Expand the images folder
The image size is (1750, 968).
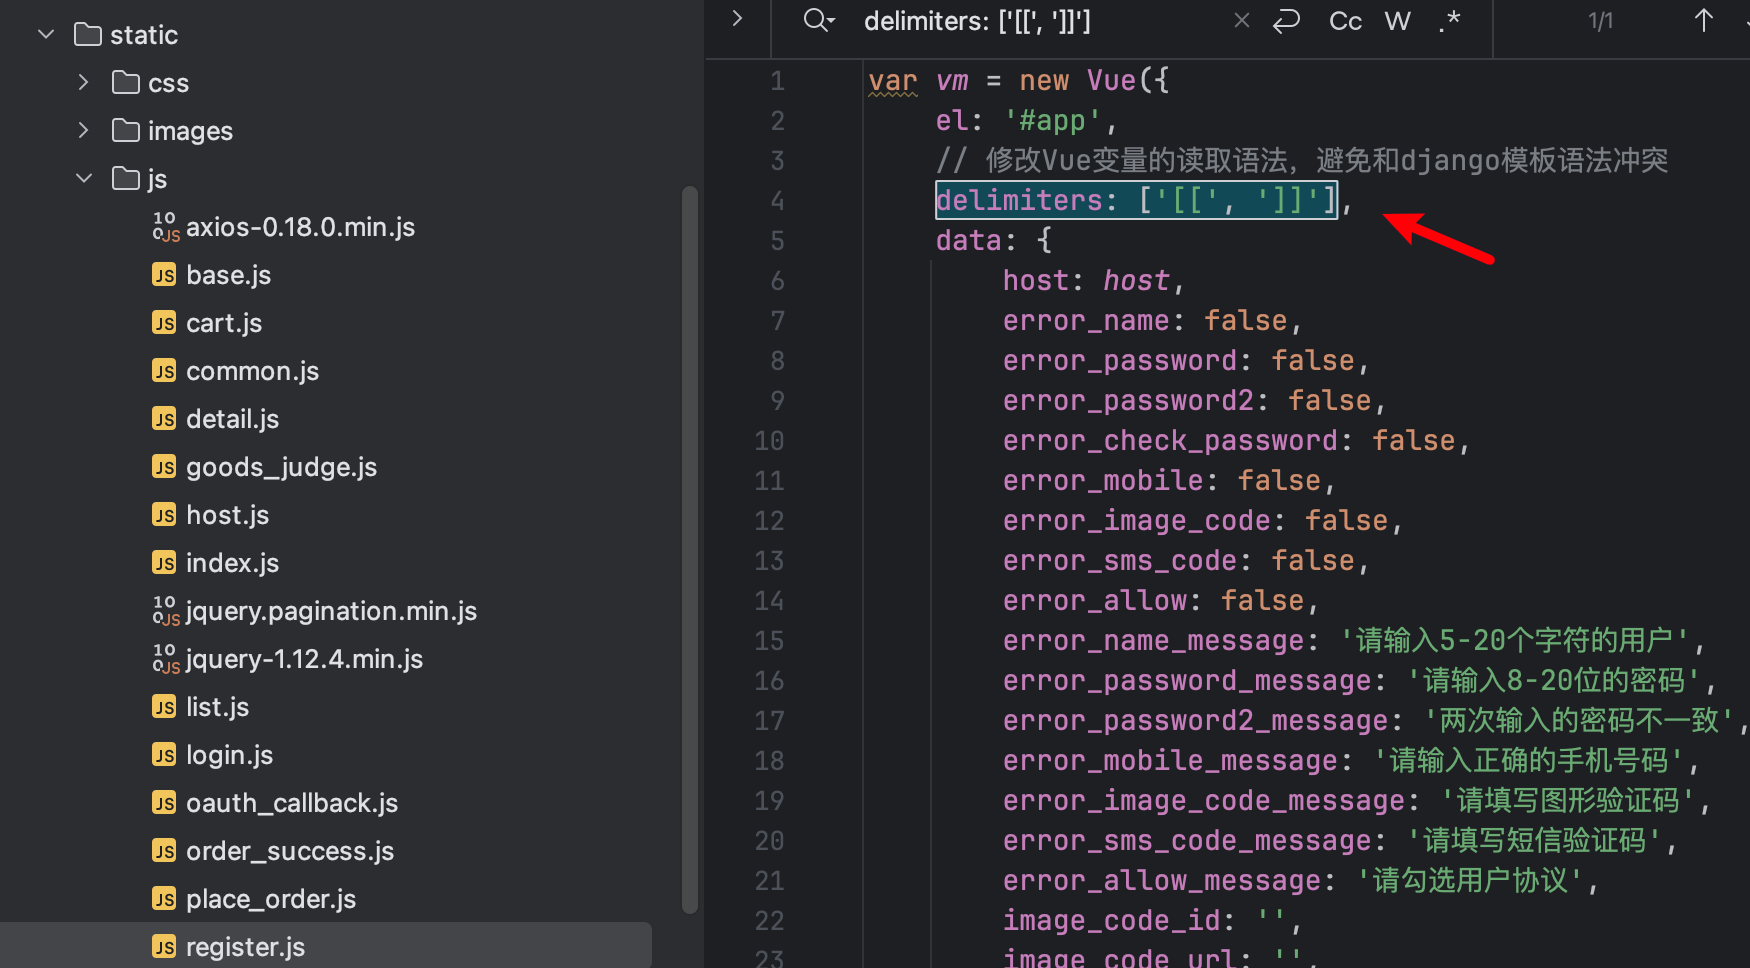(84, 130)
